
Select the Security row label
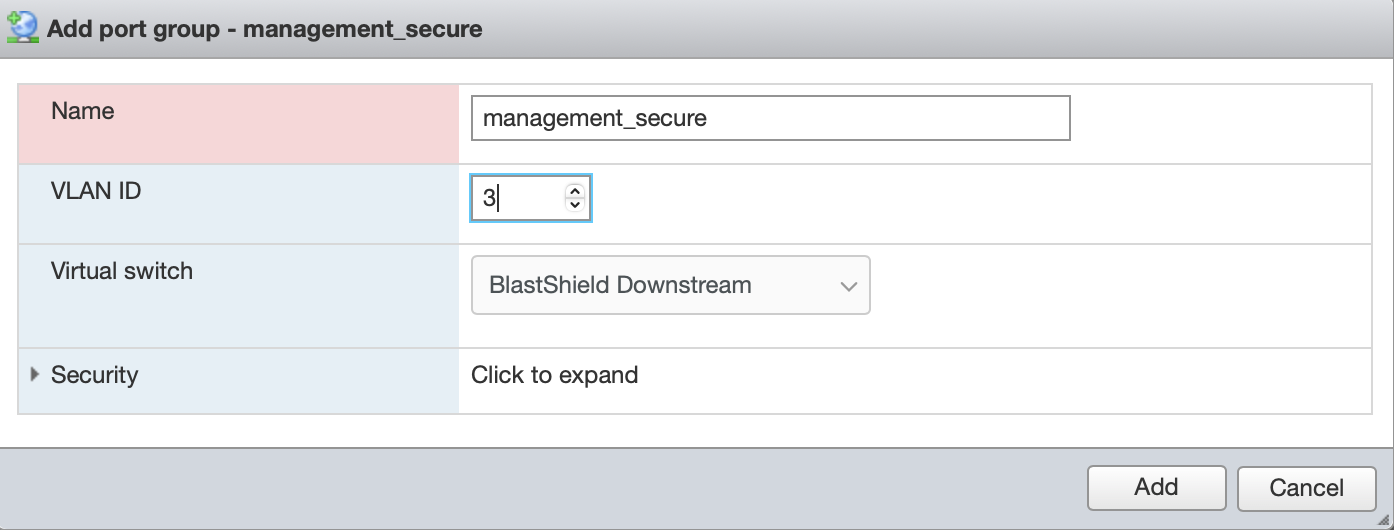[95, 375]
